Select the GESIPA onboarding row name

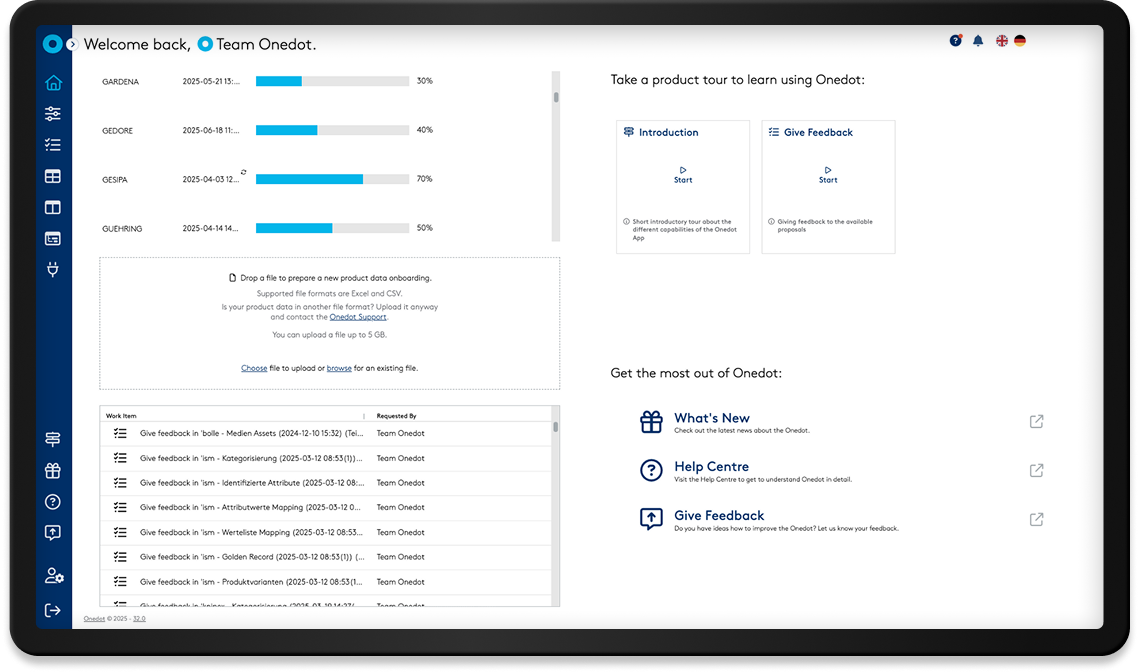115,180
